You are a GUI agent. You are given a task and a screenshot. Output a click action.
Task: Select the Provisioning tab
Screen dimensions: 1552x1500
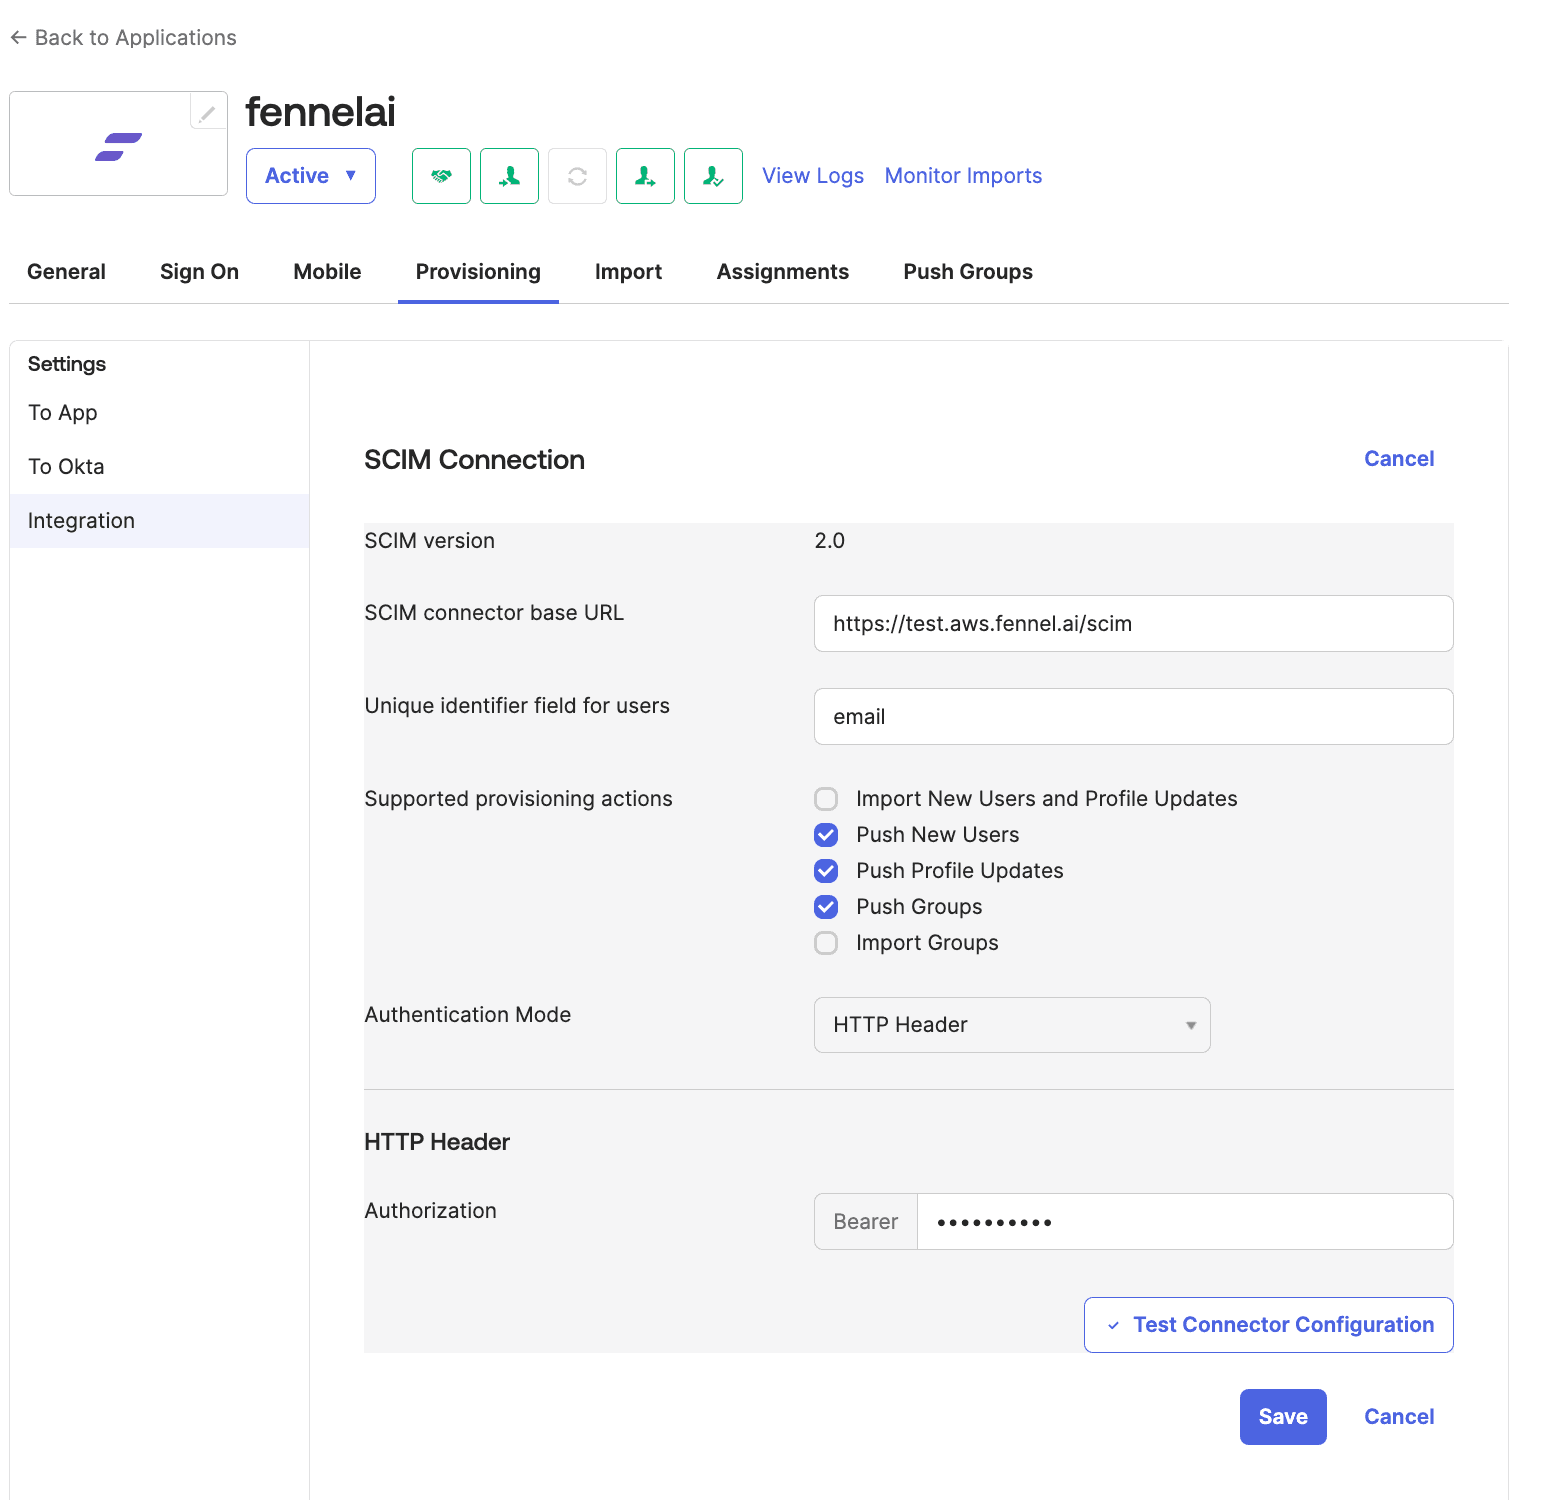tap(478, 272)
